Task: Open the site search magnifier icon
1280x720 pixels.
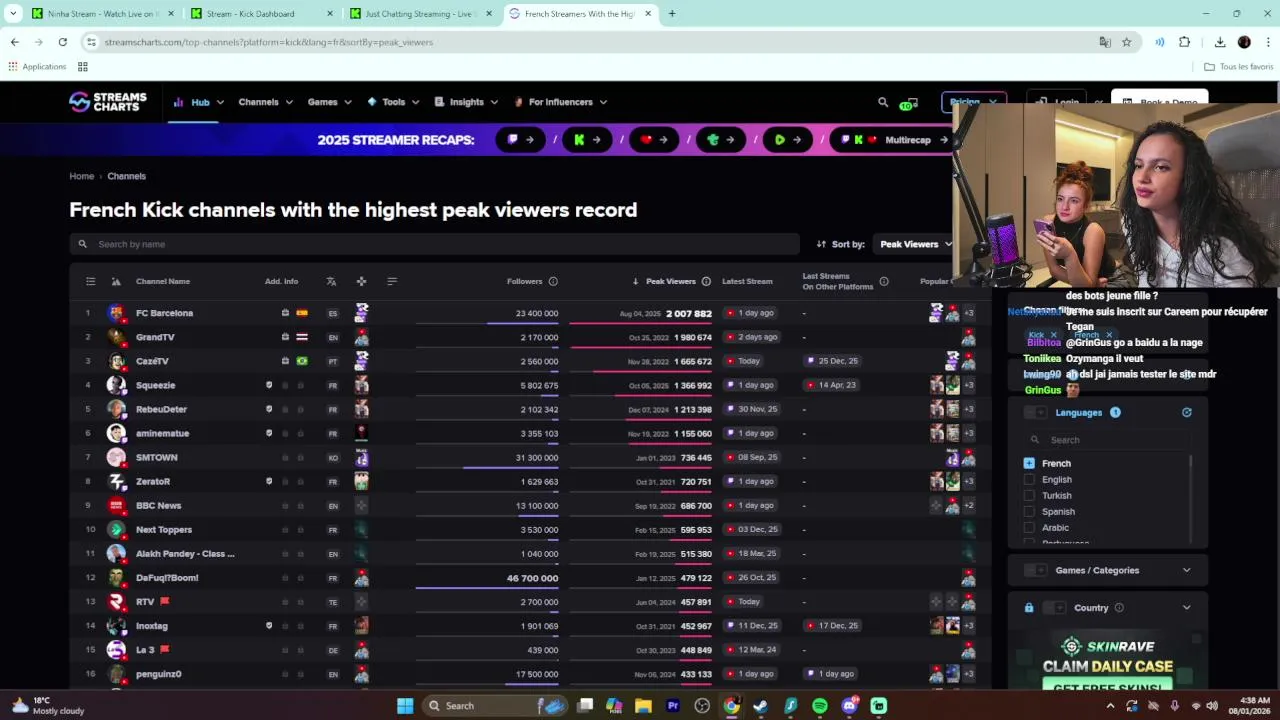Action: pos(883,102)
